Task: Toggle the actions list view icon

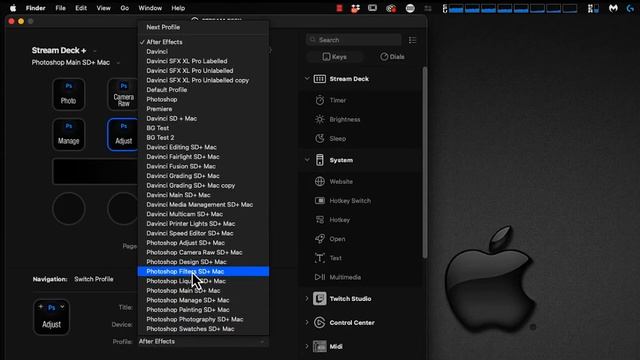Action: (x=412, y=40)
